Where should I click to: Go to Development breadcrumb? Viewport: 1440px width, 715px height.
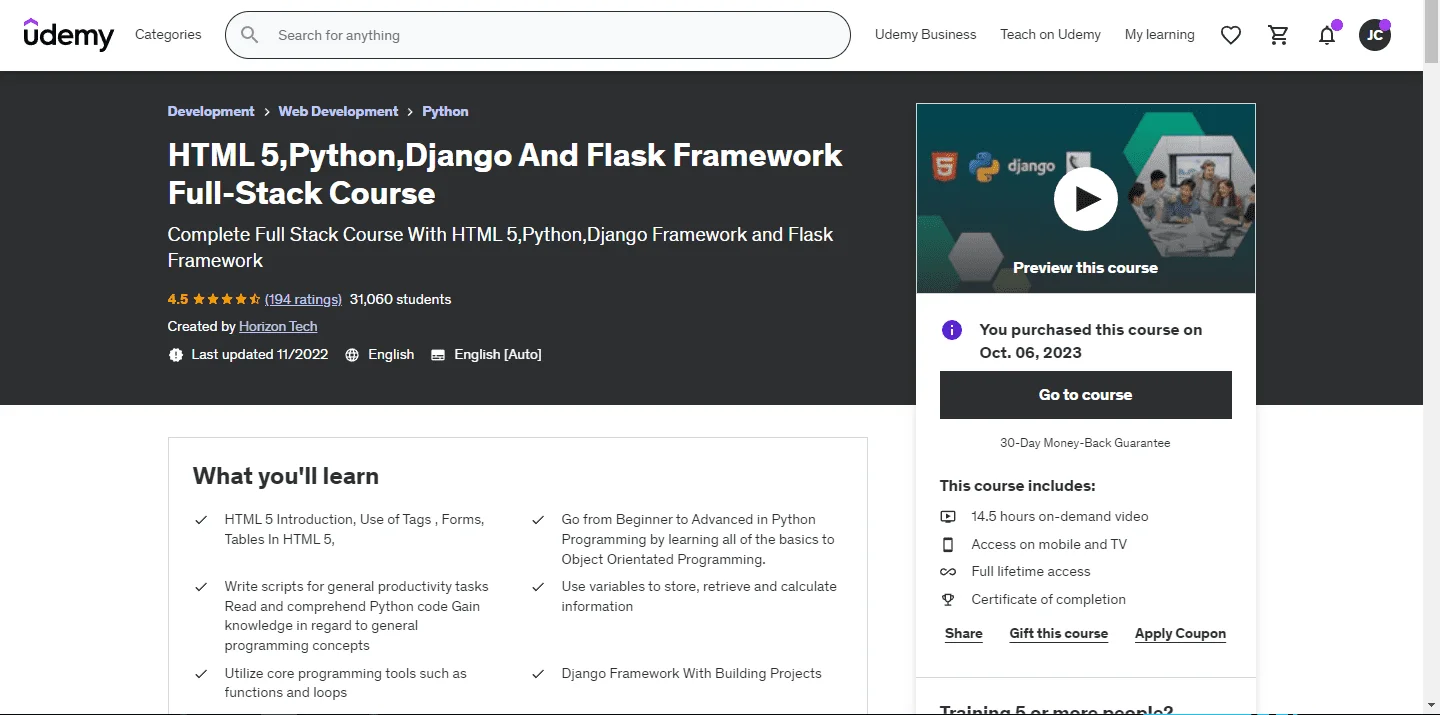point(211,111)
